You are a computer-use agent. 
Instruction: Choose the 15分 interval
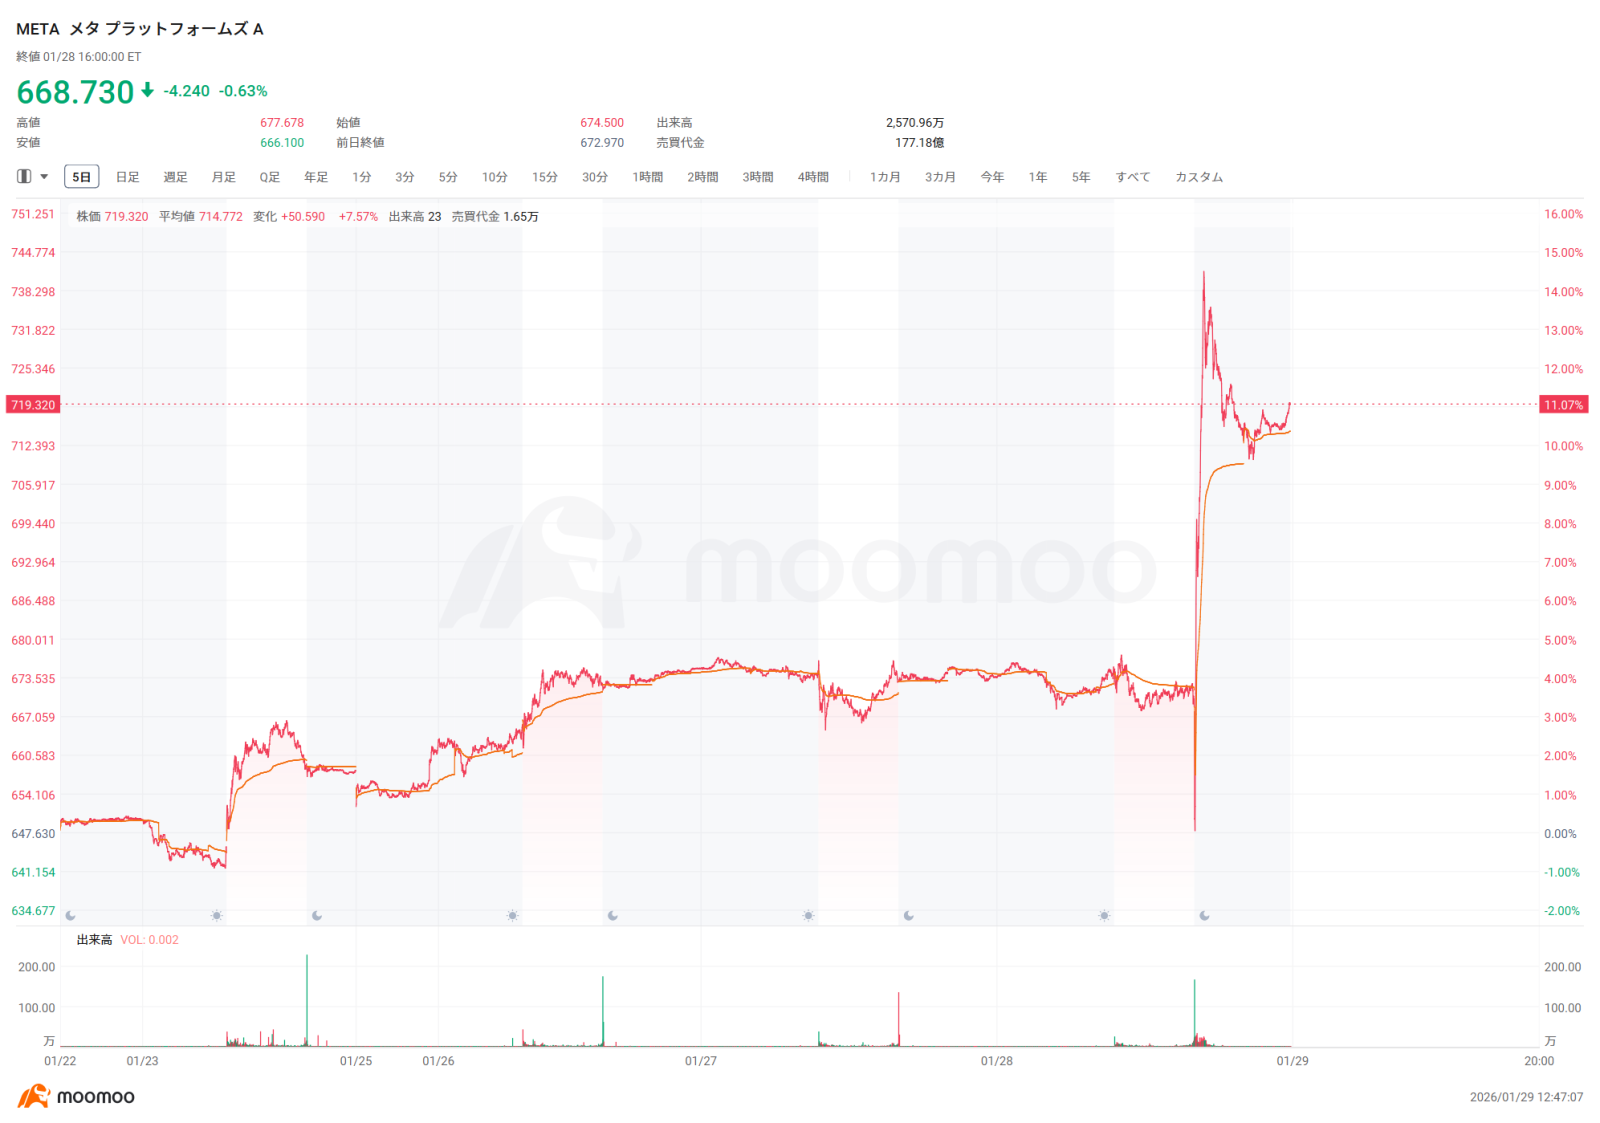[x=545, y=177]
